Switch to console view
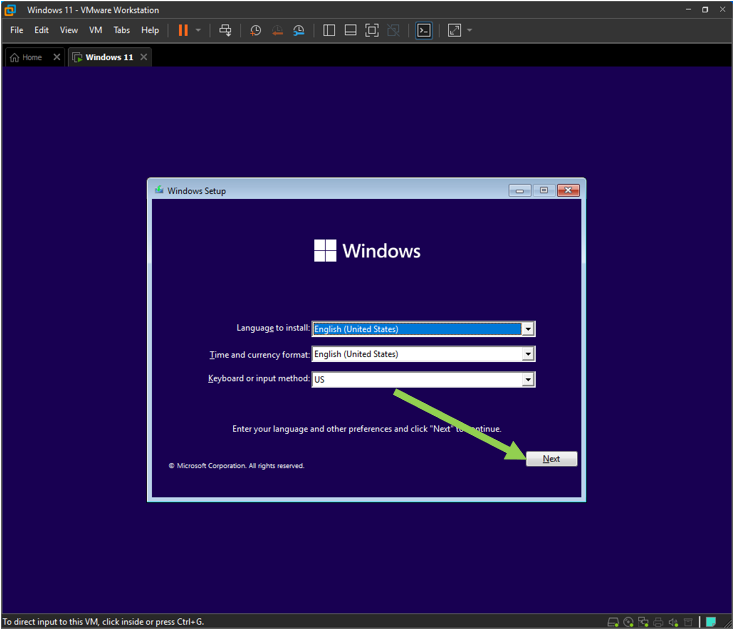Screen dimensions: 734x630 click(424, 30)
